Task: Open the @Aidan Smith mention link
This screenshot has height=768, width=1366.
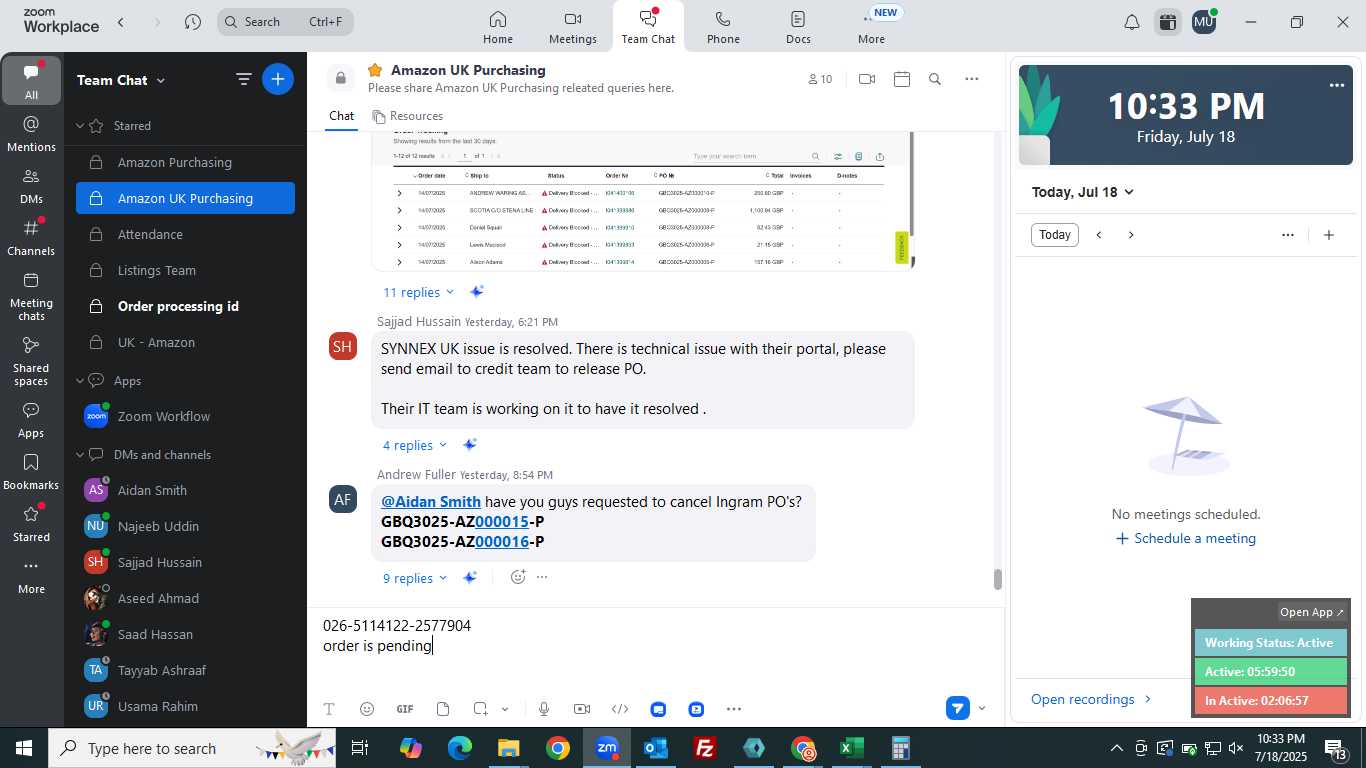Action: (431, 501)
